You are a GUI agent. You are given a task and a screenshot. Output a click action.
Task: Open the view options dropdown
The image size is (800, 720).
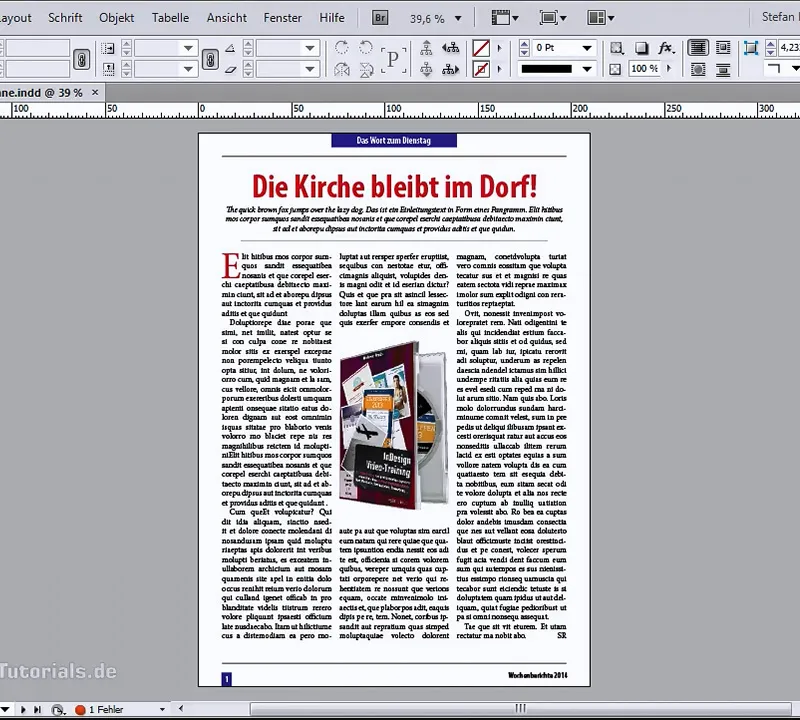(505, 18)
